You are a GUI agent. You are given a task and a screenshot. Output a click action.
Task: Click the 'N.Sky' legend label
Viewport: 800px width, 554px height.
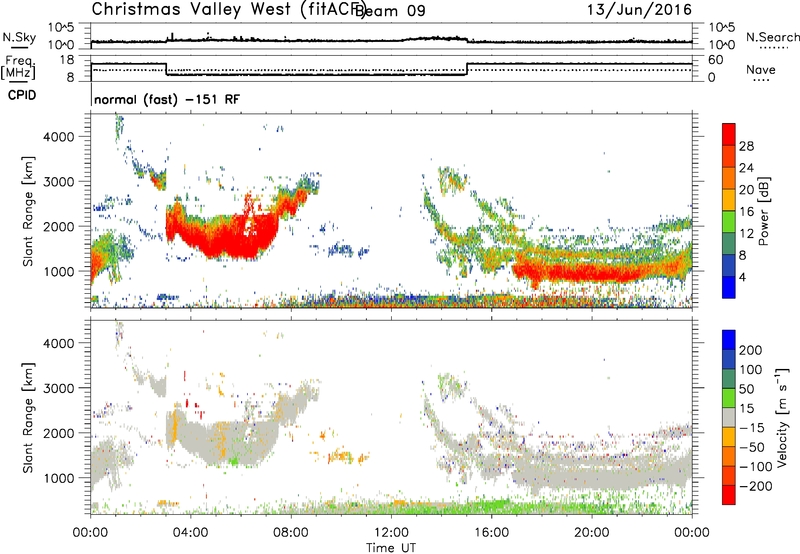[x=19, y=38]
